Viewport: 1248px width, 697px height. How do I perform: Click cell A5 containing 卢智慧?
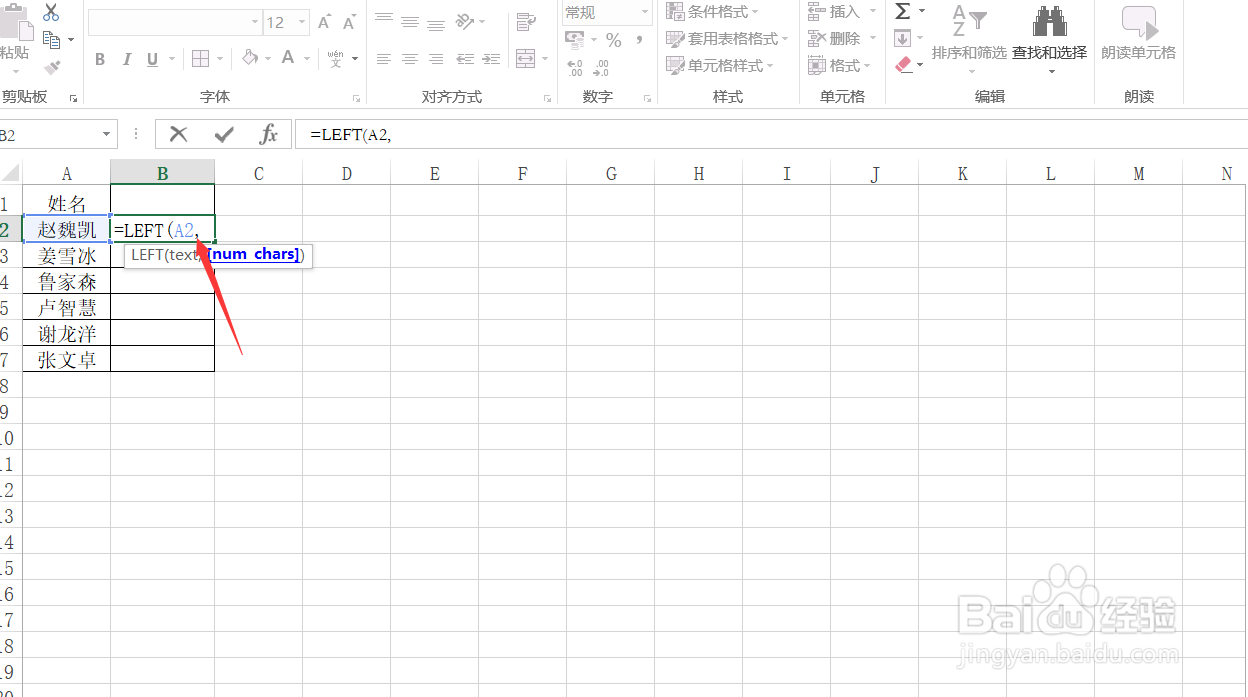pyautogui.click(x=67, y=308)
